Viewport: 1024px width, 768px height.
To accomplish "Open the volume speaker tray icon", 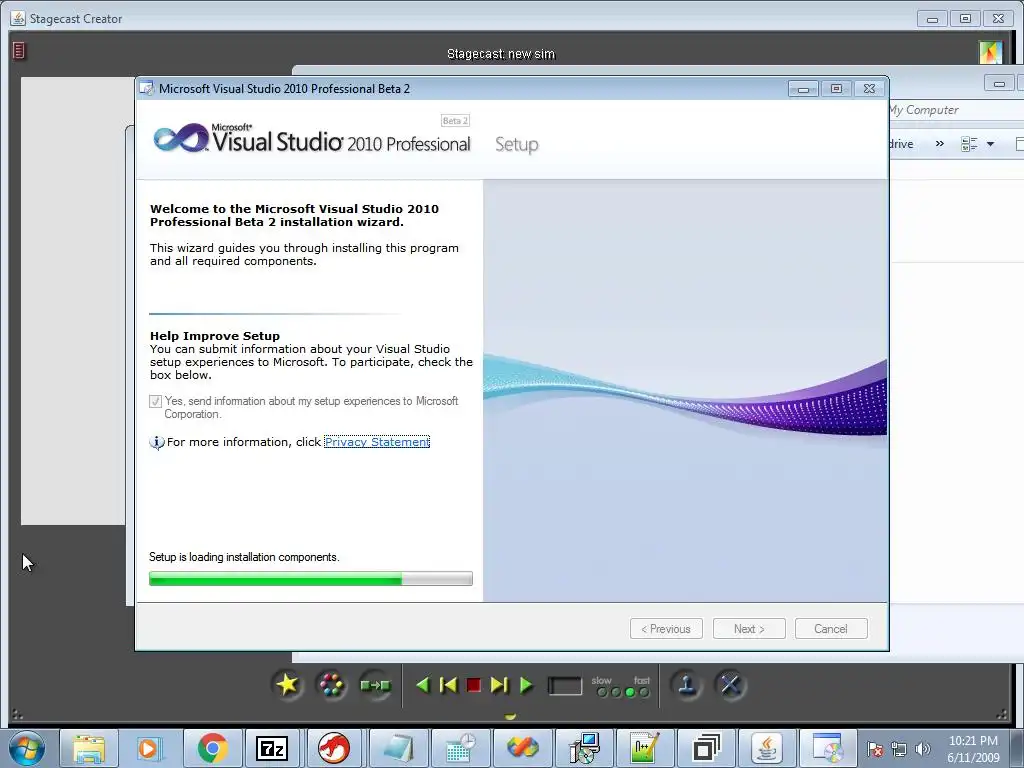I will point(923,749).
